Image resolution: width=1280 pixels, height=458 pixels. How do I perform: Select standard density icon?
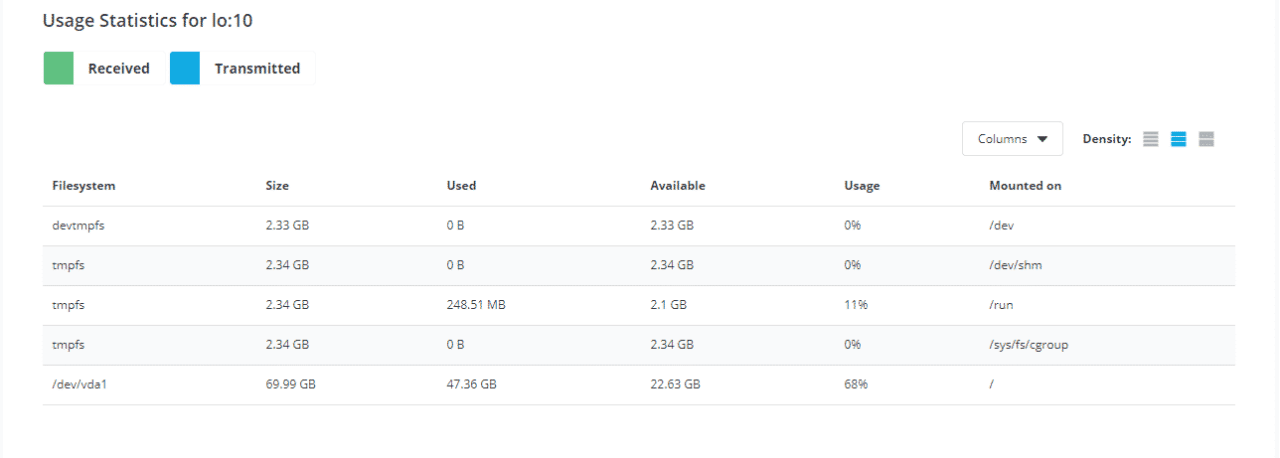[x=1178, y=139]
